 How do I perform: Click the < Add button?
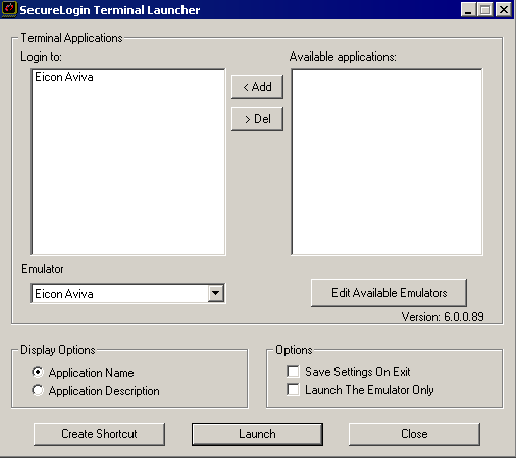257,87
